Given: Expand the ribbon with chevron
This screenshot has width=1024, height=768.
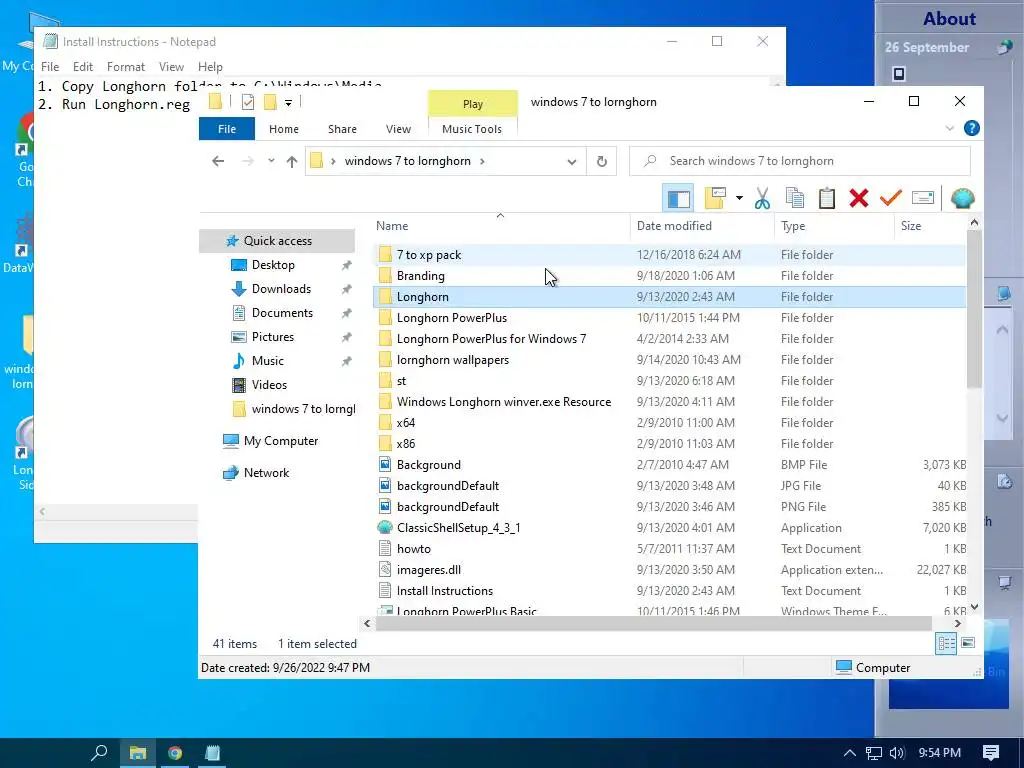Looking at the screenshot, I should (x=950, y=129).
